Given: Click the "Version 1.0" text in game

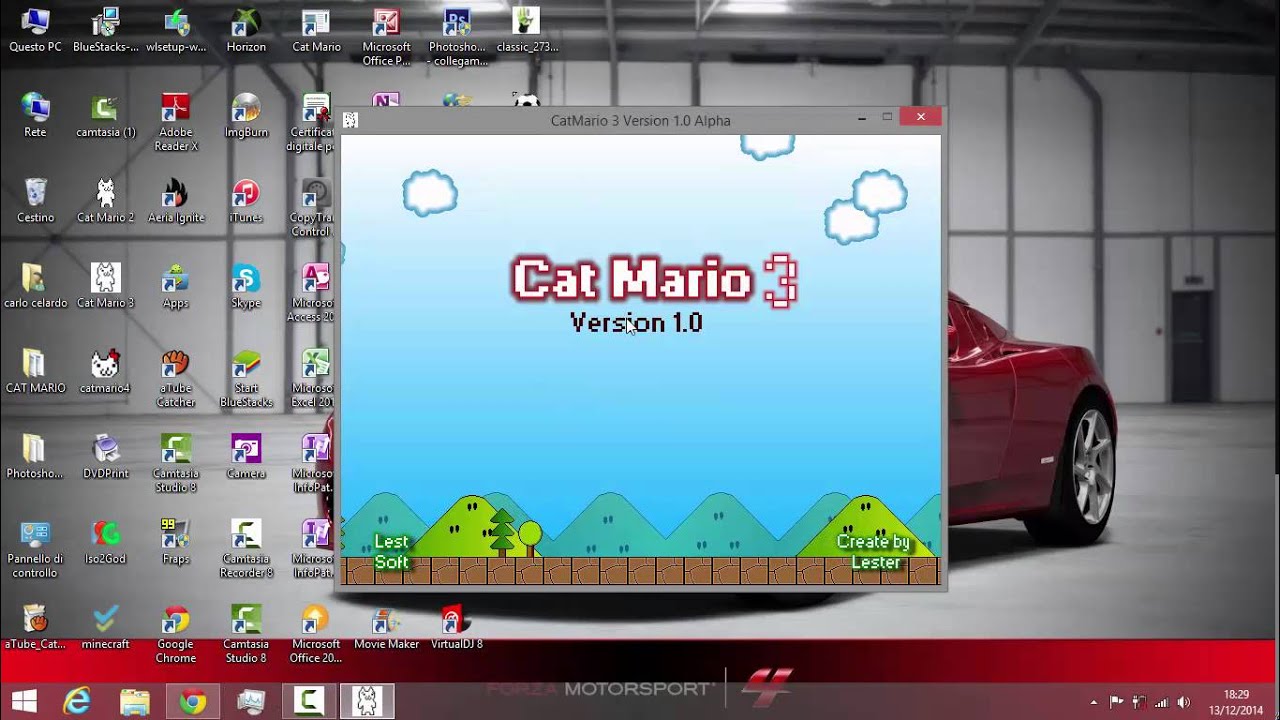Looking at the screenshot, I should 636,322.
